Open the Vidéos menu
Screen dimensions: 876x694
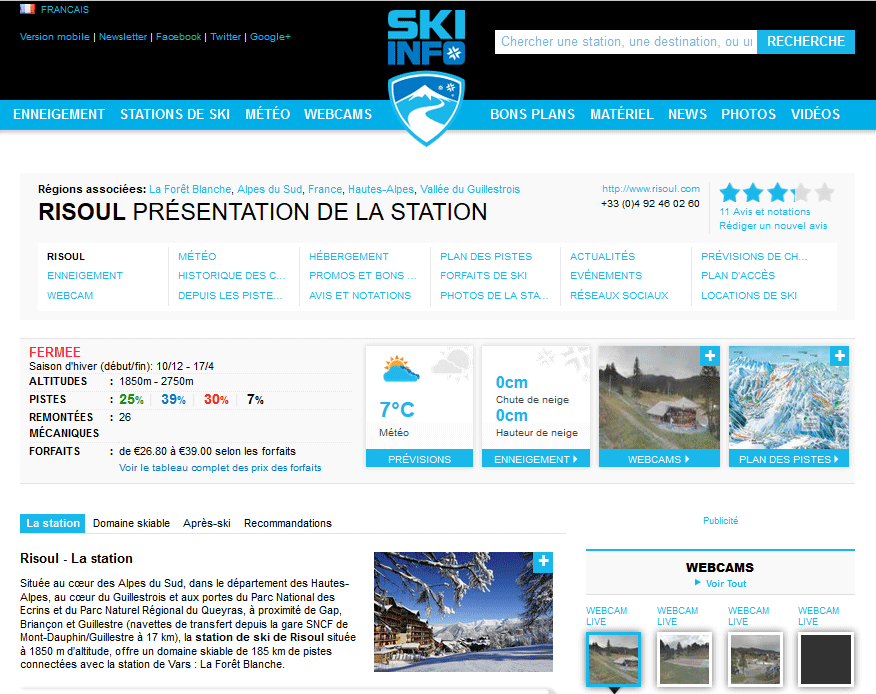815,114
